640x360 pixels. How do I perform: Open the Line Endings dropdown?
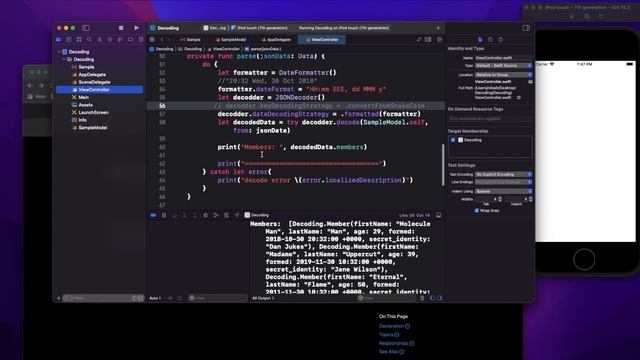tap(504, 182)
